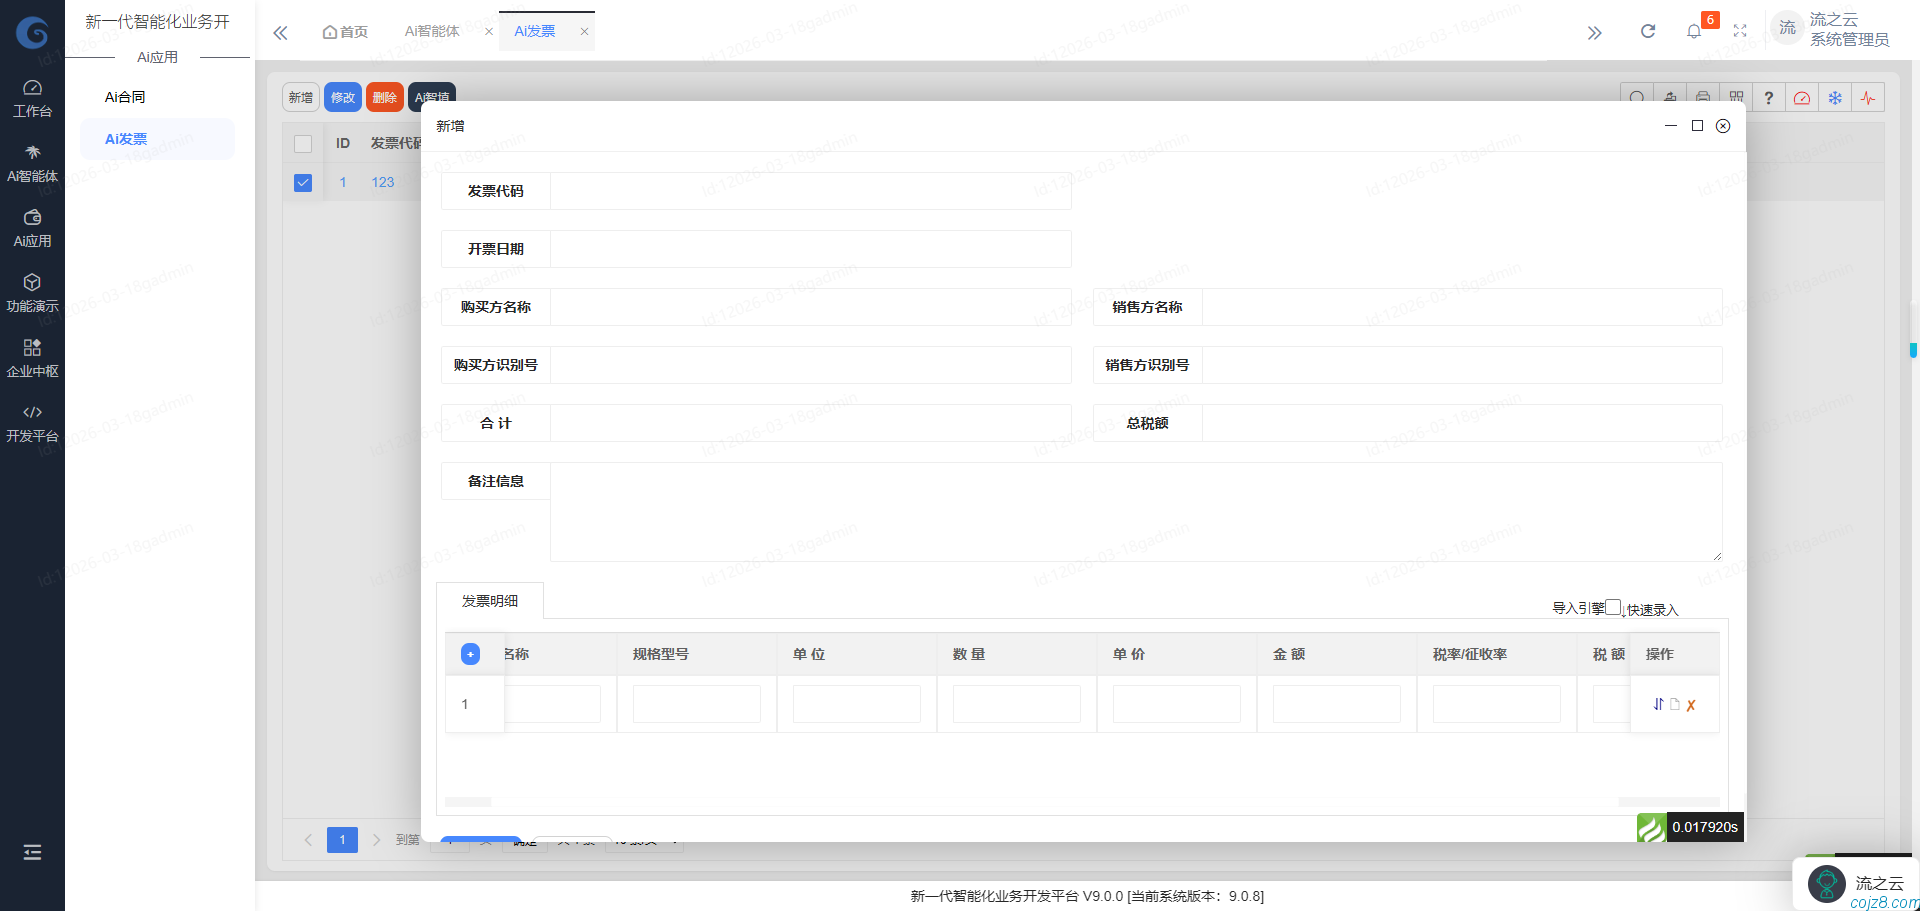Click the refresh icon in header
The image size is (1920, 911).
coord(1648,32)
